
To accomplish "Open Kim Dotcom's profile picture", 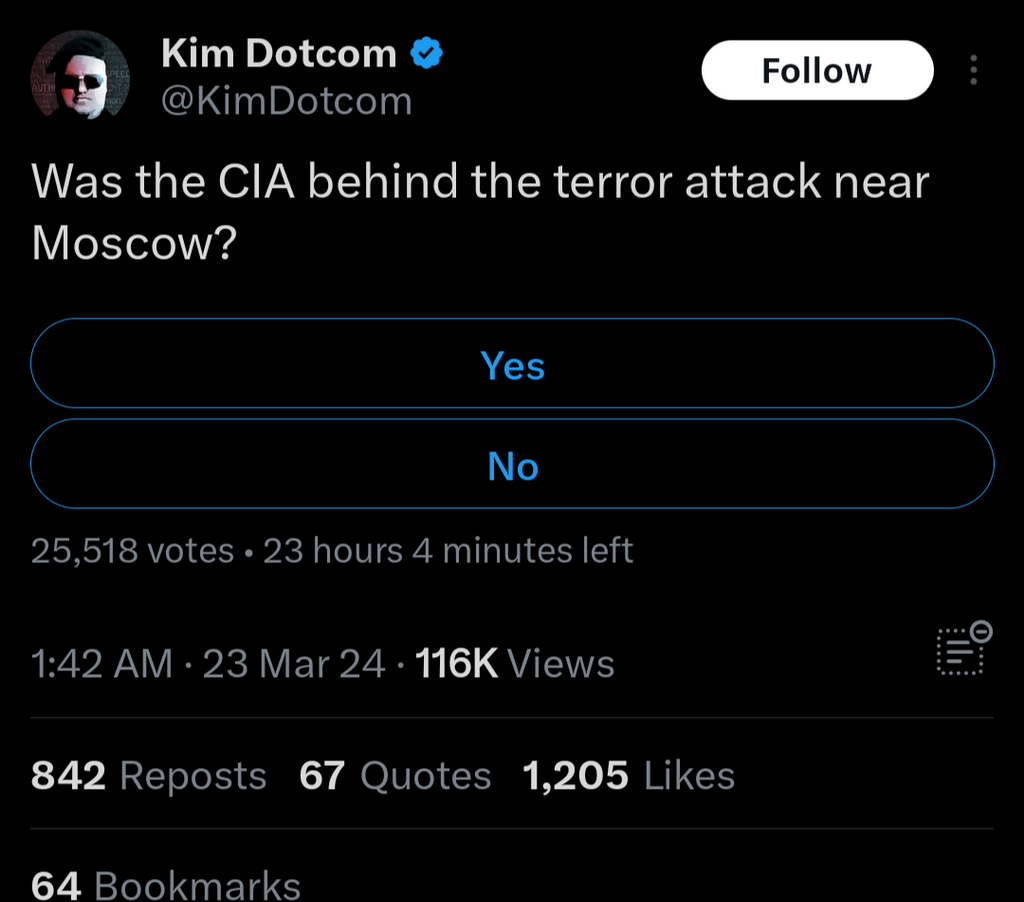I will [x=81, y=76].
